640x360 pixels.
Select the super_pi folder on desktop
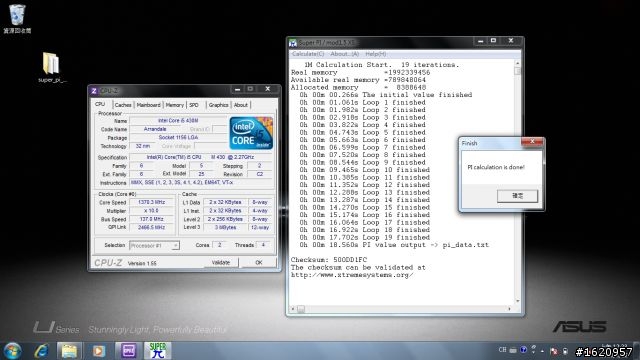[51, 67]
